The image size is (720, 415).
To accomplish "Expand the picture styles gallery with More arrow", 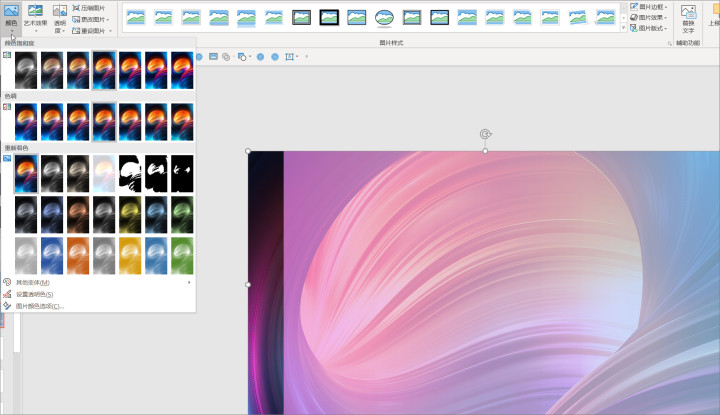I will [x=623, y=28].
